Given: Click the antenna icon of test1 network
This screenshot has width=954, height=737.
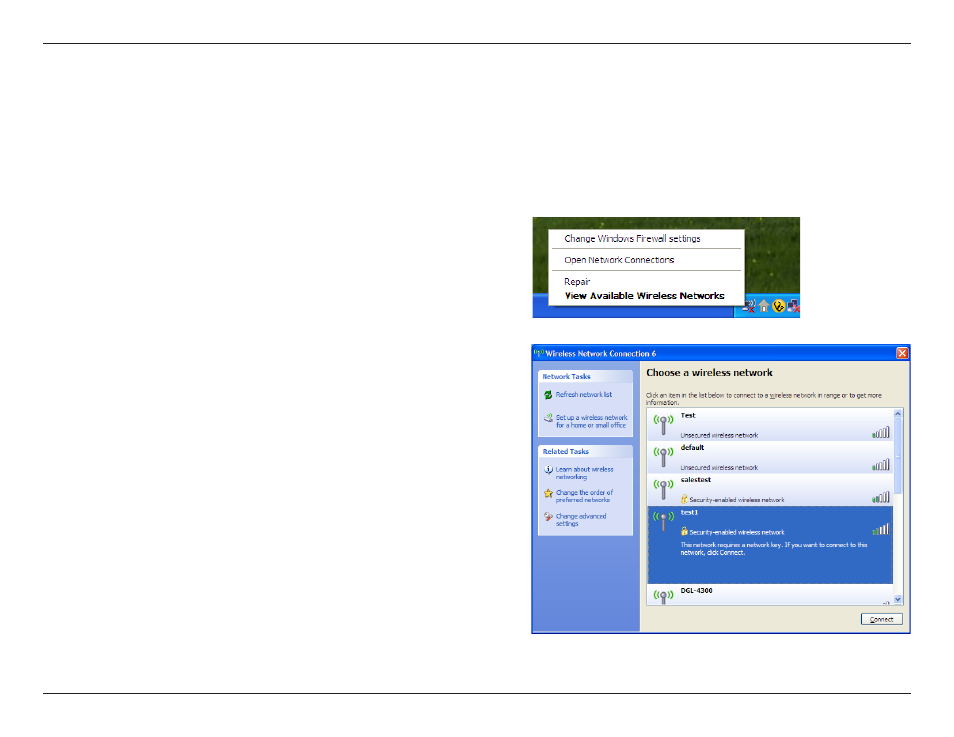Looking at the screenshot, I should pos(663,522).
